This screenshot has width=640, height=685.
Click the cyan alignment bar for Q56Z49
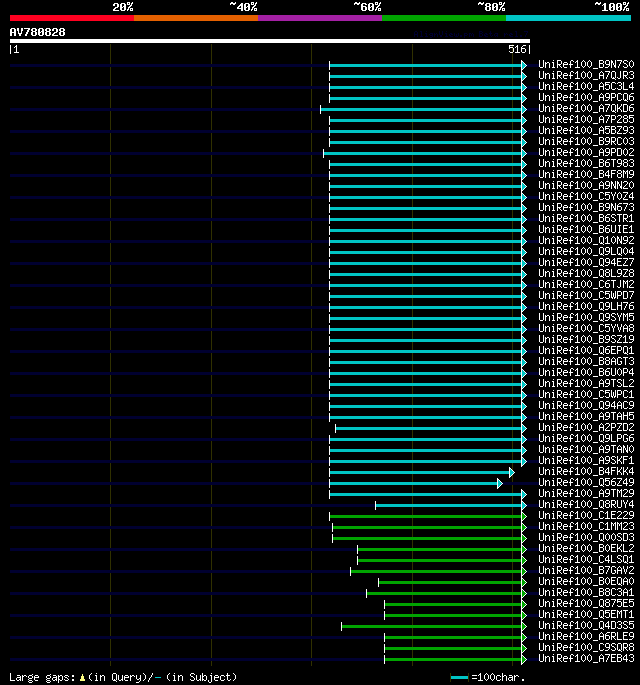tap(416, 484)
